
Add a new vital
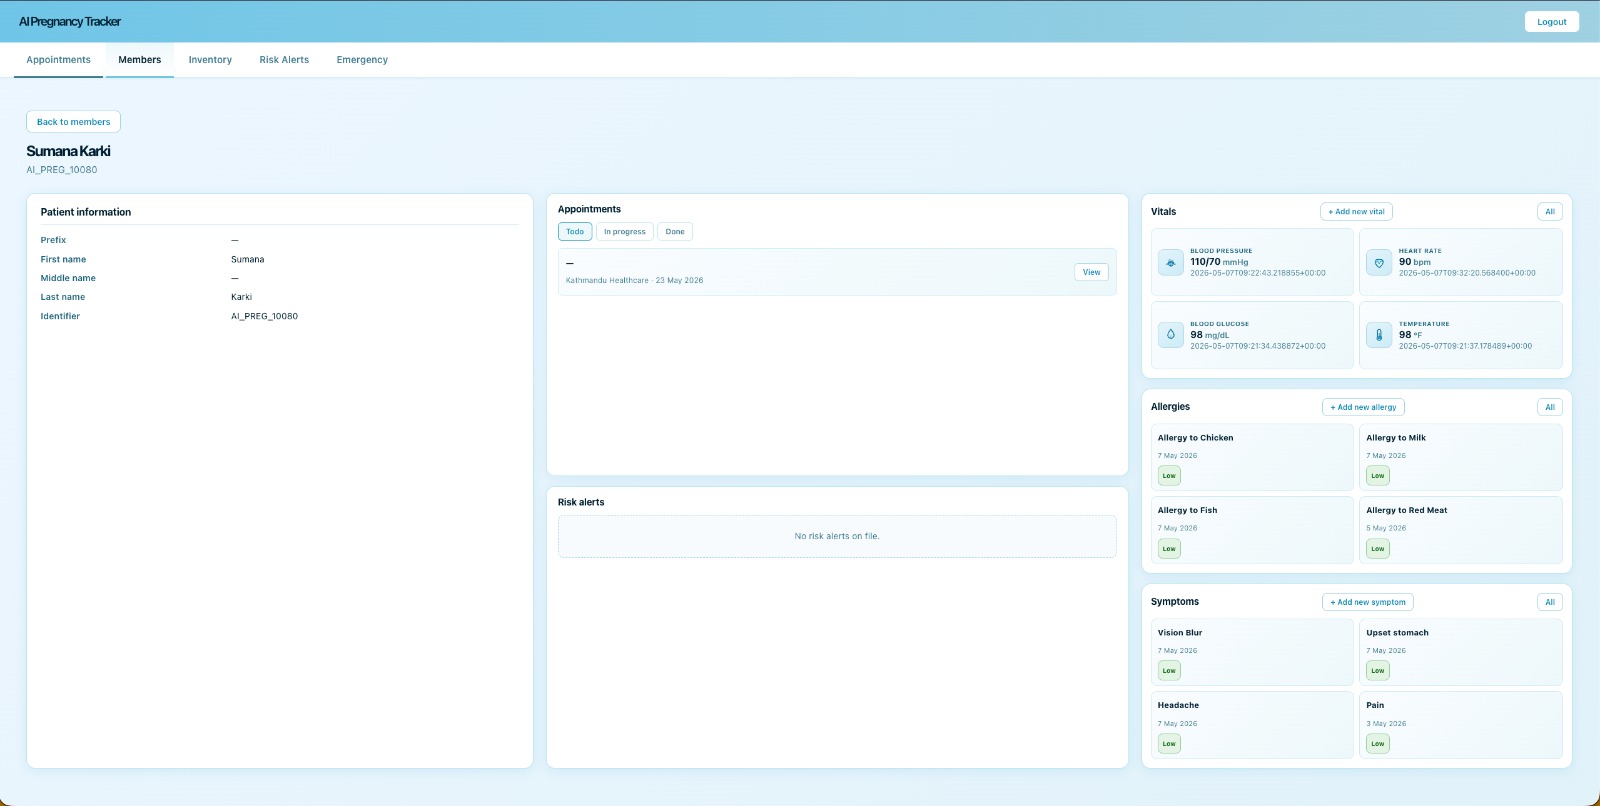click(x=1356, y=212)
